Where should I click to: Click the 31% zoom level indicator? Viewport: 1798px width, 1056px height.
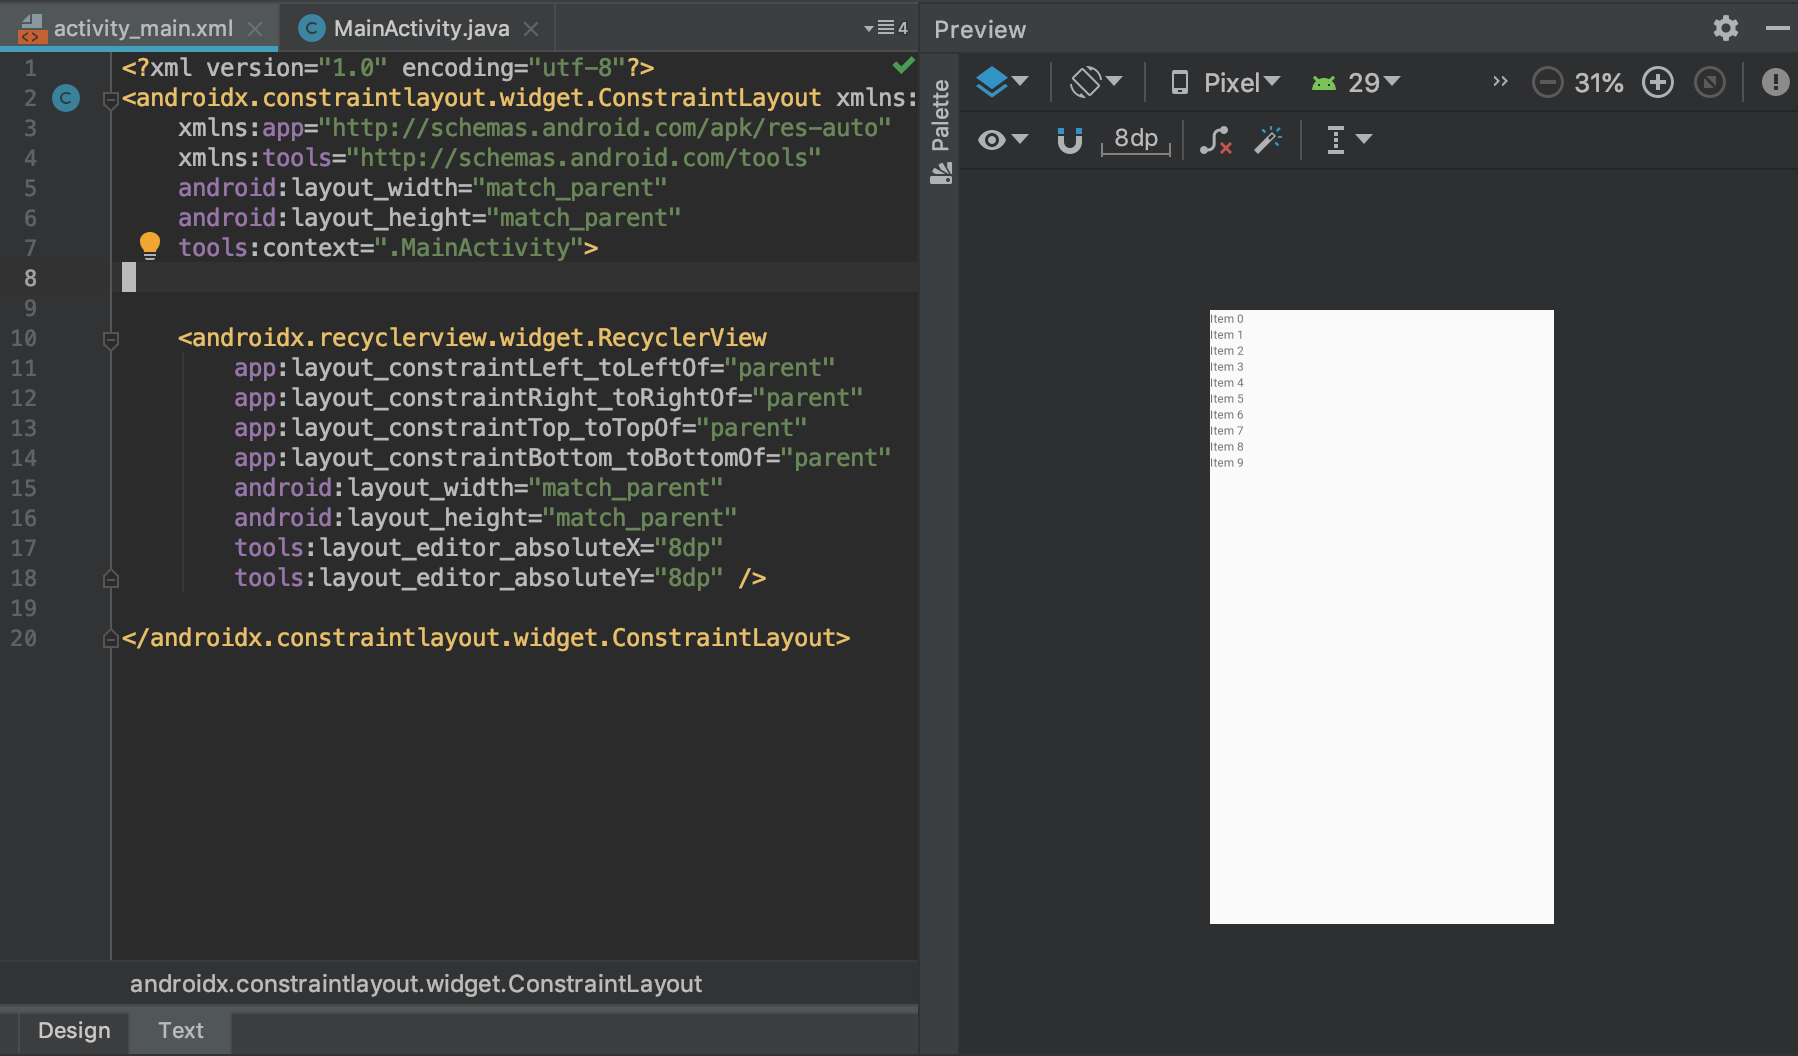point(1598,83)
